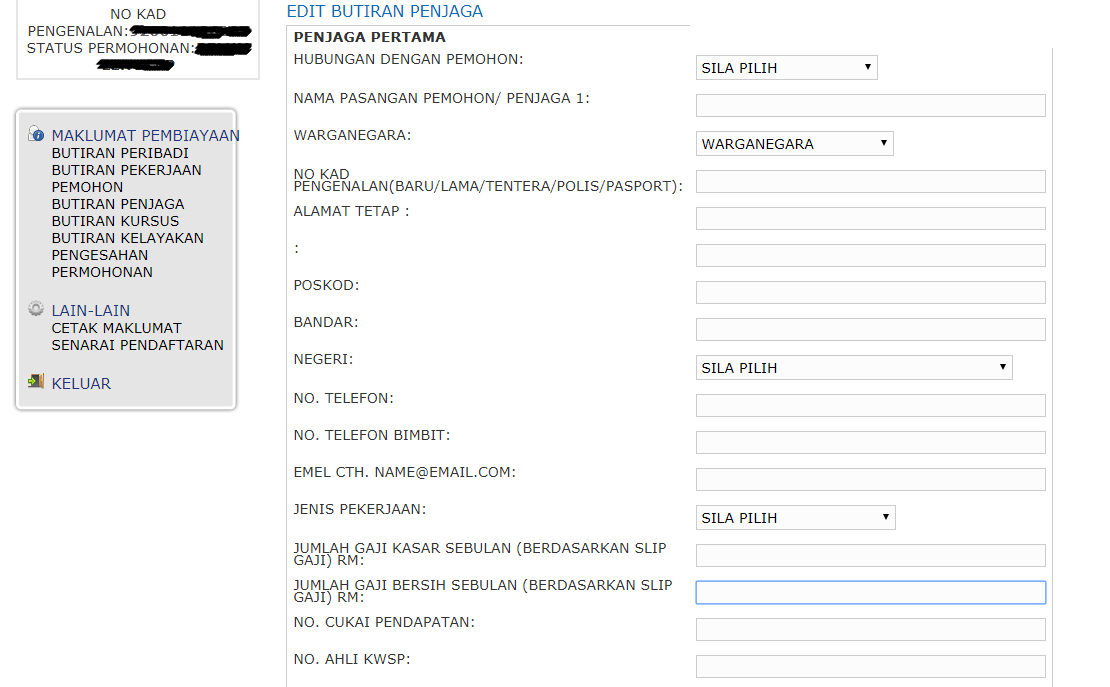Focus the Emel input field
The height and width of the screenshot is (687, 1110).
871,479
